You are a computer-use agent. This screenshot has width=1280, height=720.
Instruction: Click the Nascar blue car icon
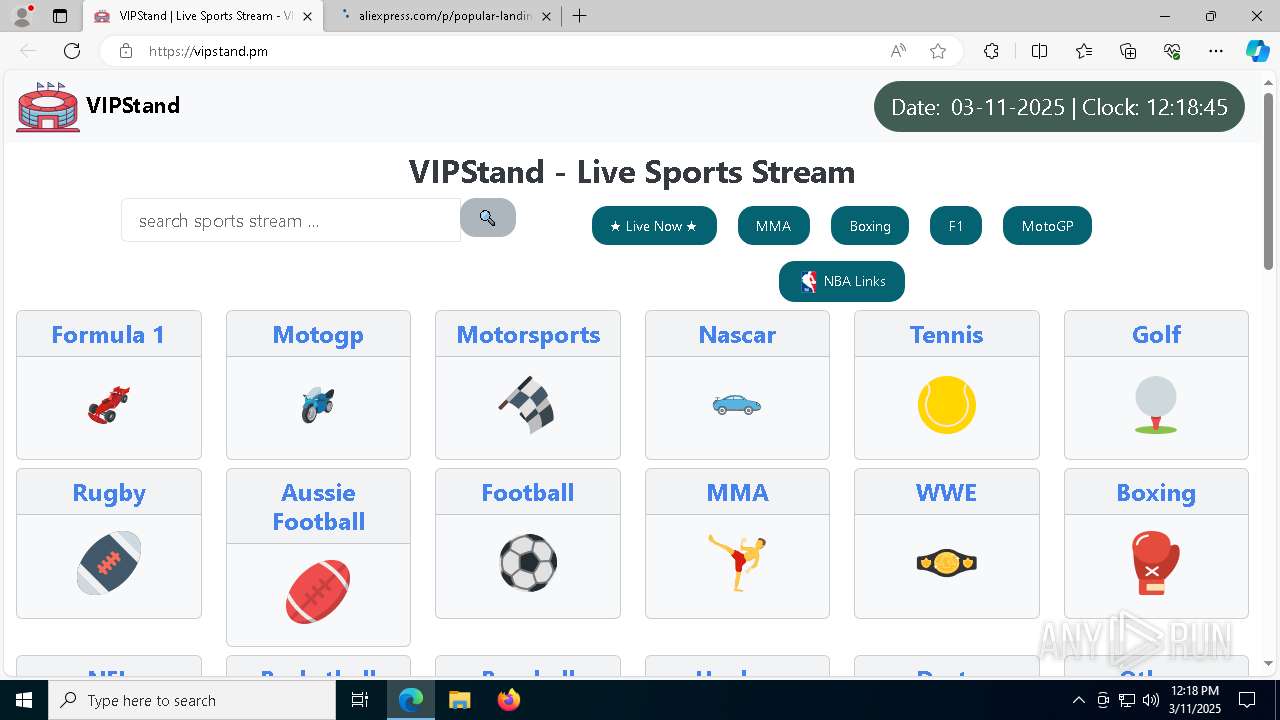[x=737, y=405]
